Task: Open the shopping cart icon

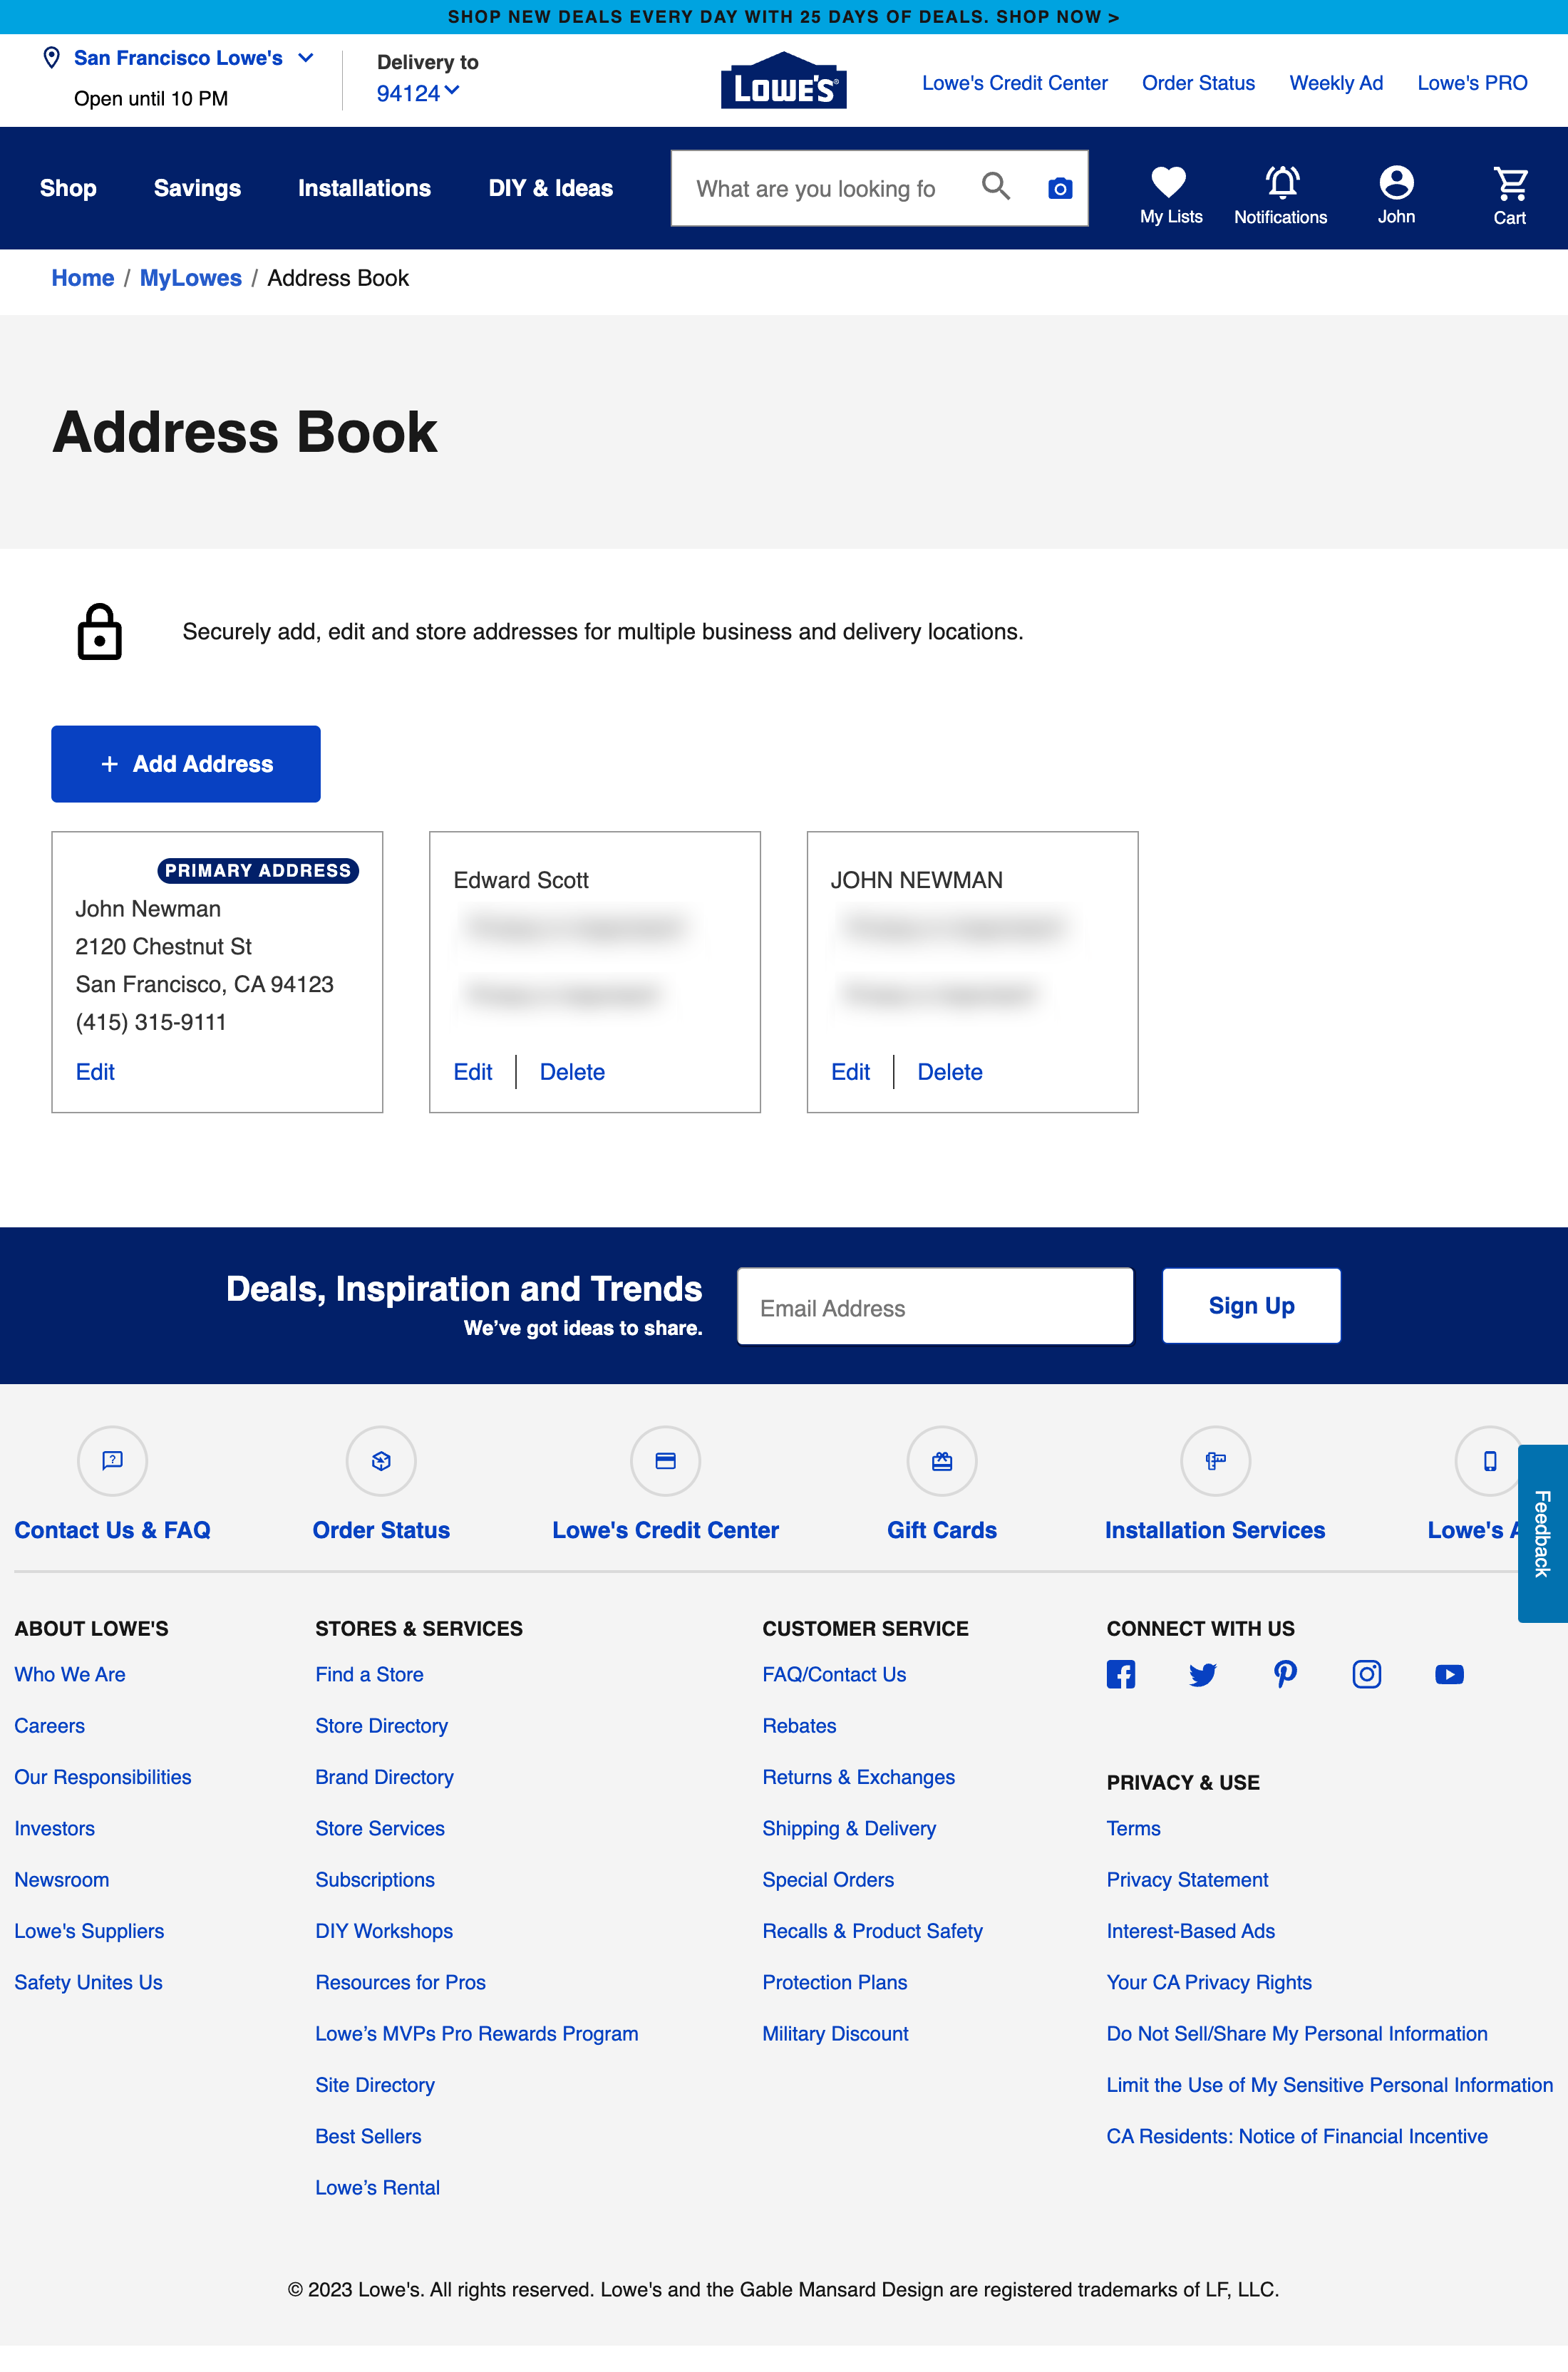Action: [x=1508, y=183]
